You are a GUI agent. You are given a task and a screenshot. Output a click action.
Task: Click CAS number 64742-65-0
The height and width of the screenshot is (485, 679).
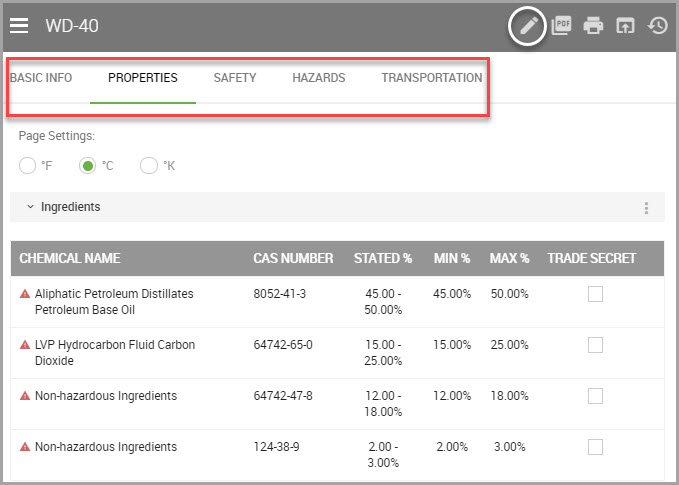coord(283,345)
